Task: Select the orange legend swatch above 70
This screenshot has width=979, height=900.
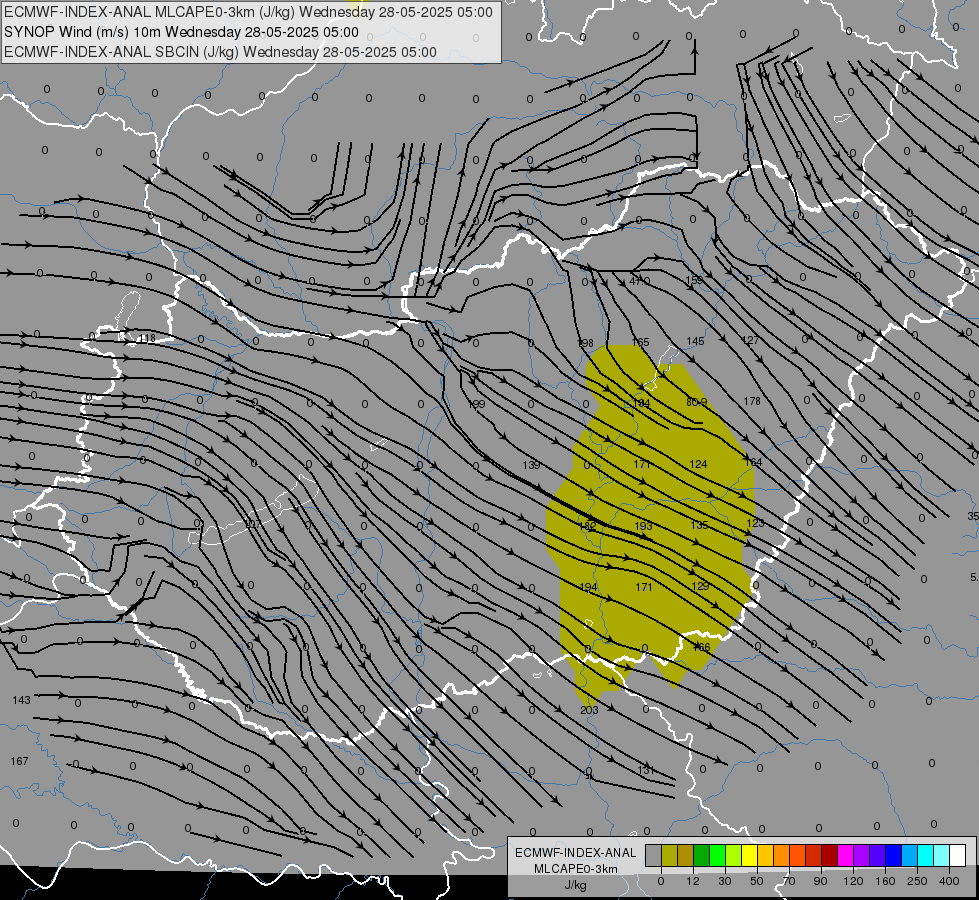Action: click(782, 855)
